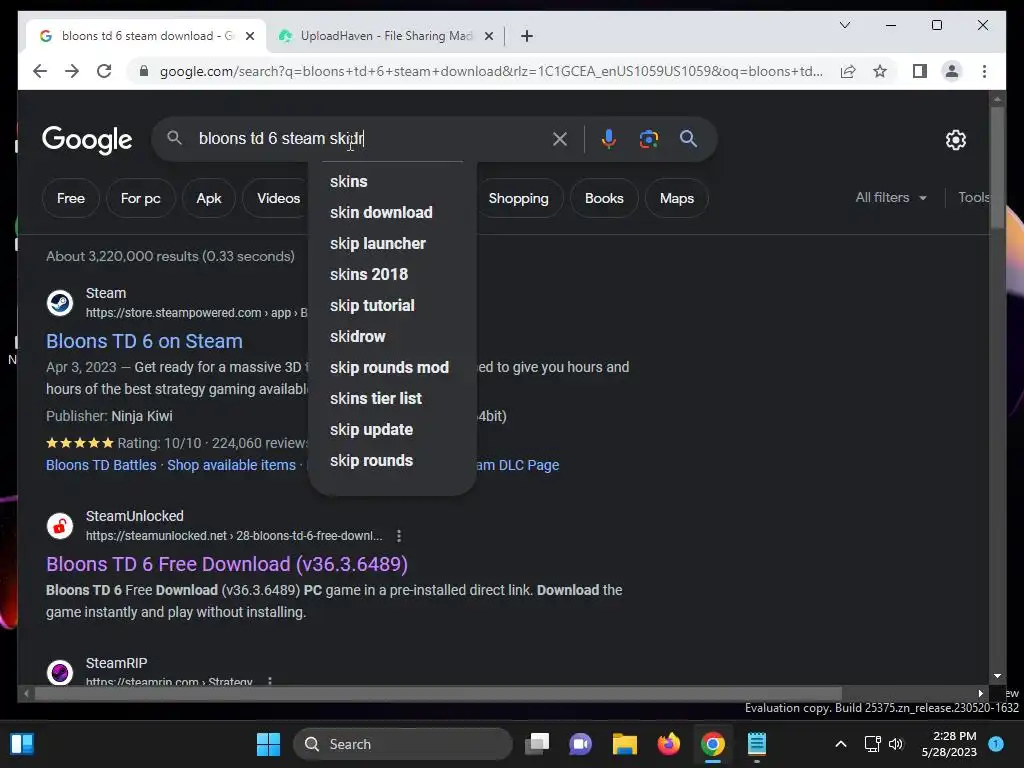
Task: Apply the Free filter chip
Action: click(x=71, y=199)
